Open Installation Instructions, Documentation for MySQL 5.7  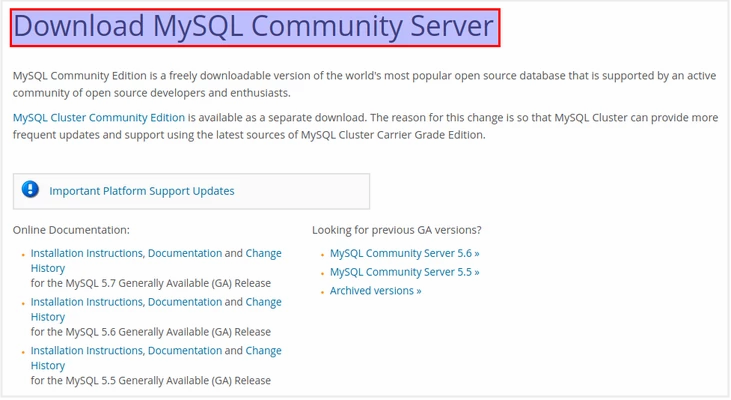tap(126, 253)
